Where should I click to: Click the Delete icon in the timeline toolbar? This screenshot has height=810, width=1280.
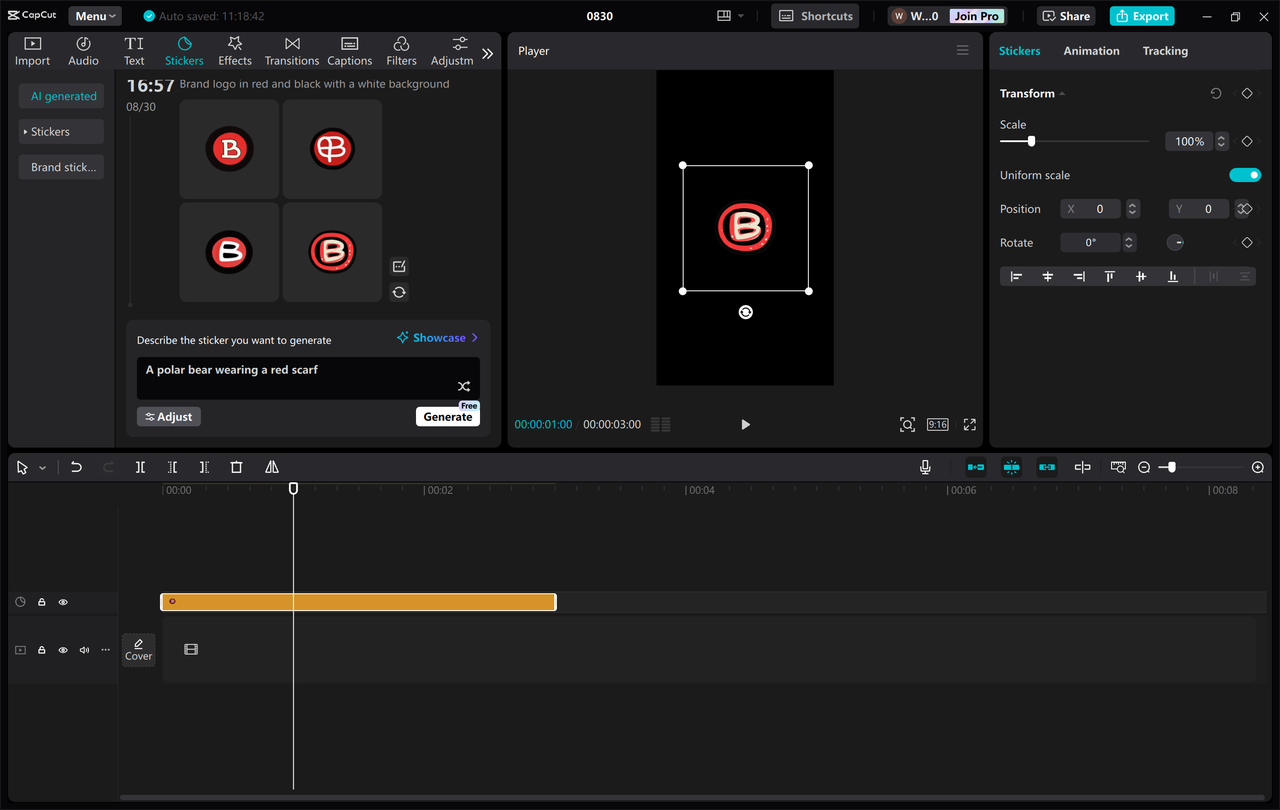[x=236, y=466]
